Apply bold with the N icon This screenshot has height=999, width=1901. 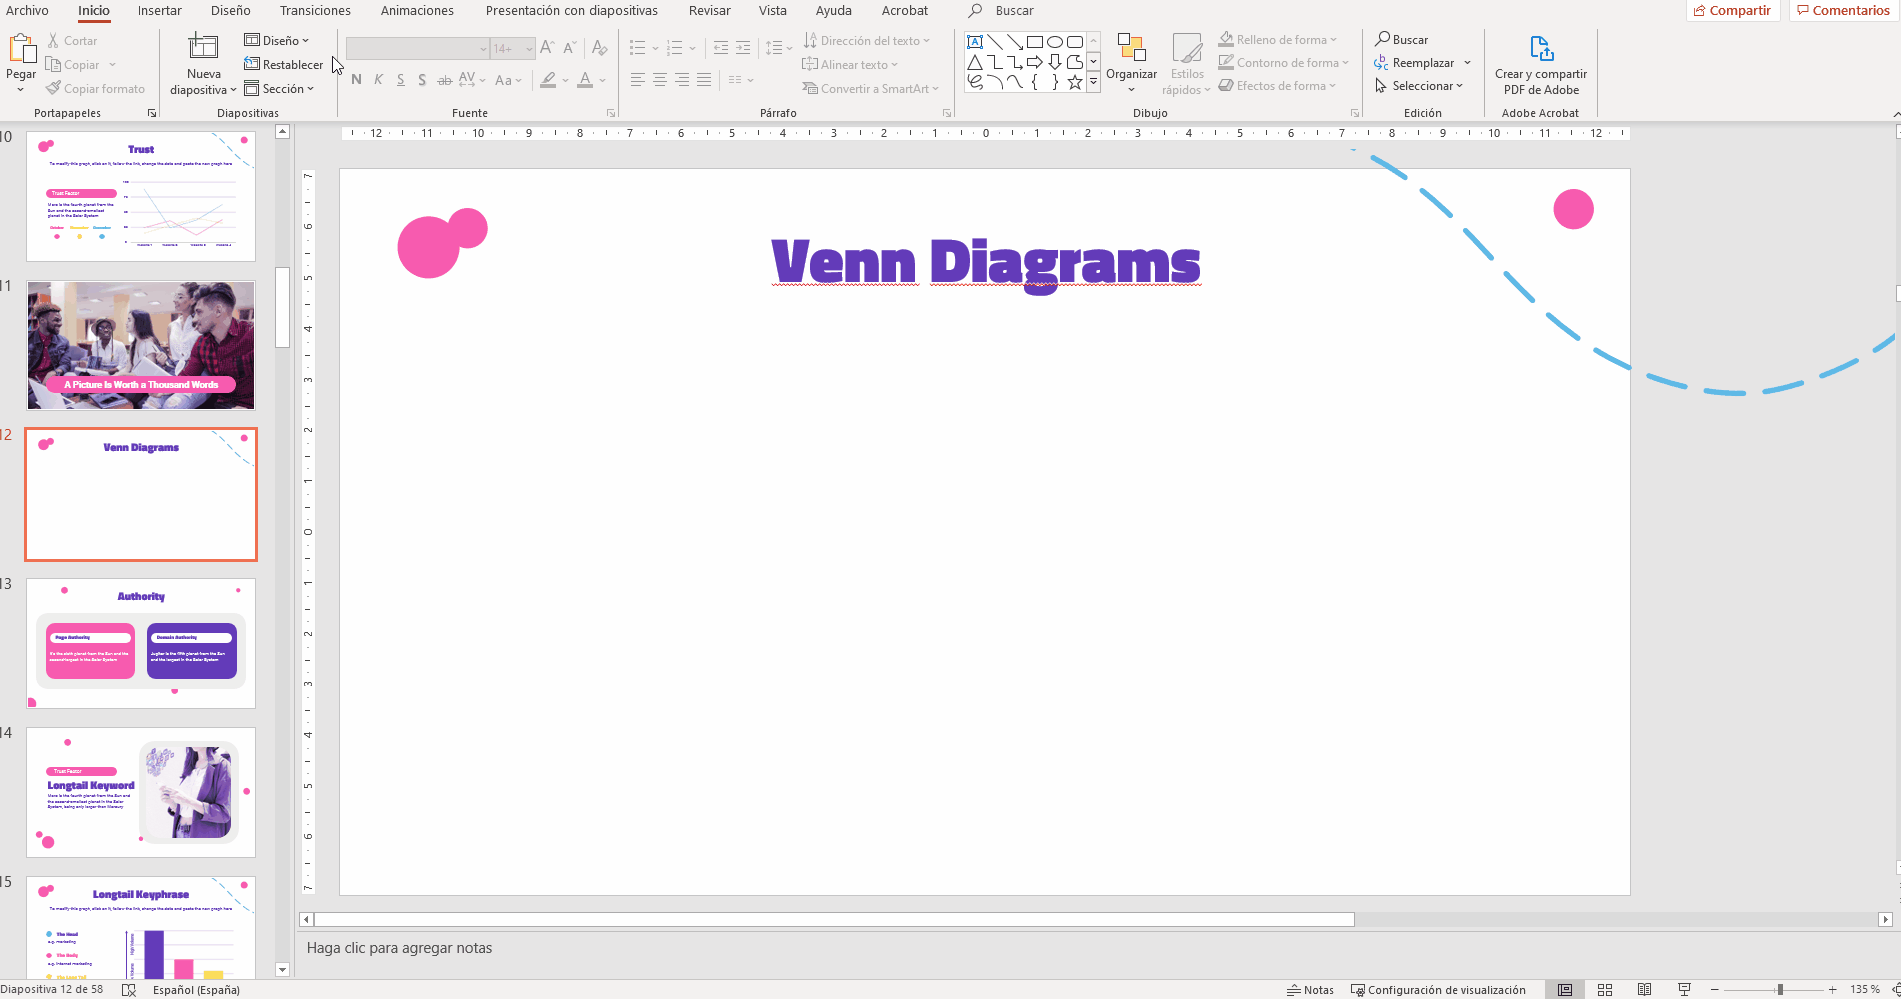click(356, 79)
